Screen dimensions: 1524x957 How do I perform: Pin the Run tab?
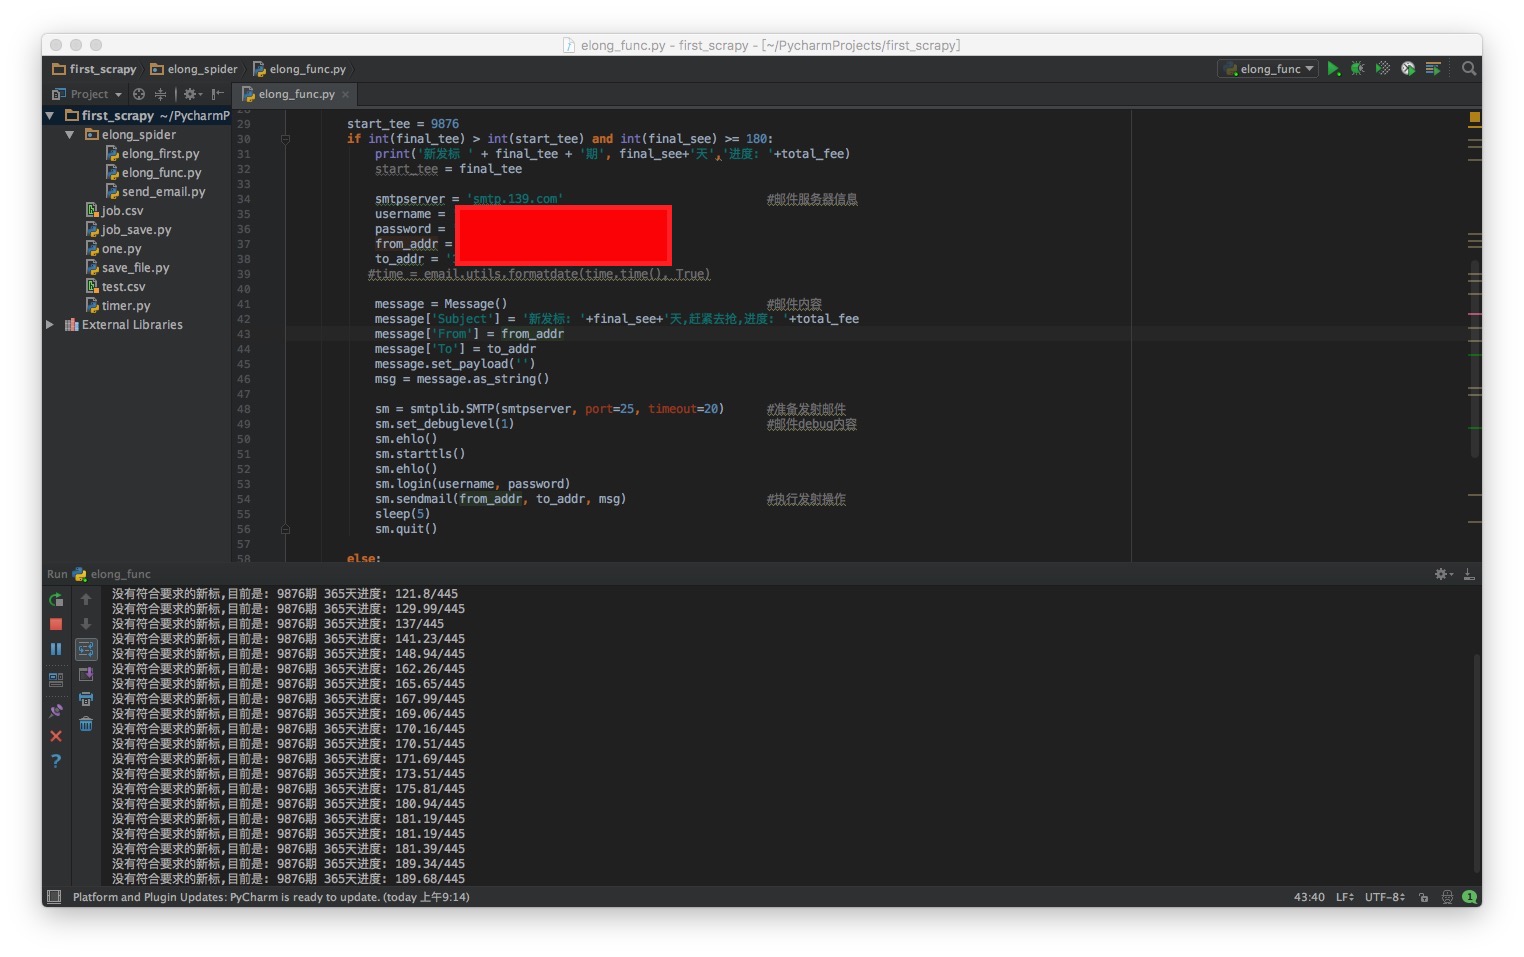(56, 711)
